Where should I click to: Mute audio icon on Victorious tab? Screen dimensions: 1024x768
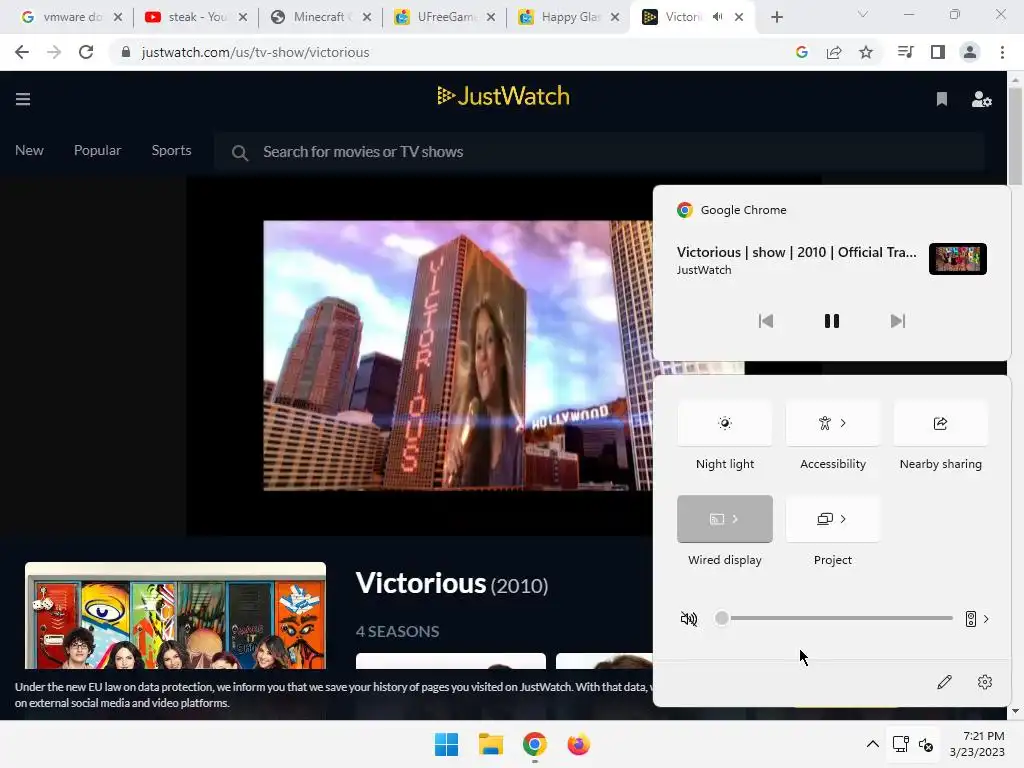pos(718,17)
